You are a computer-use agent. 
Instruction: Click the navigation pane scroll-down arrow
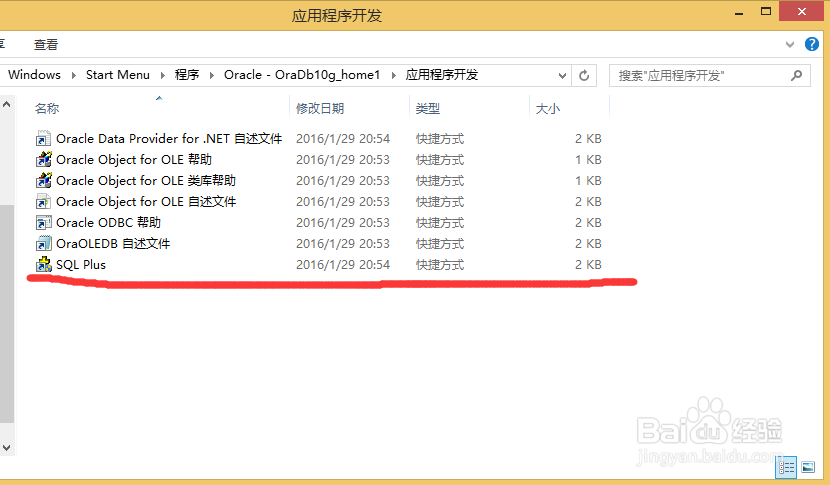click(6, 447)
